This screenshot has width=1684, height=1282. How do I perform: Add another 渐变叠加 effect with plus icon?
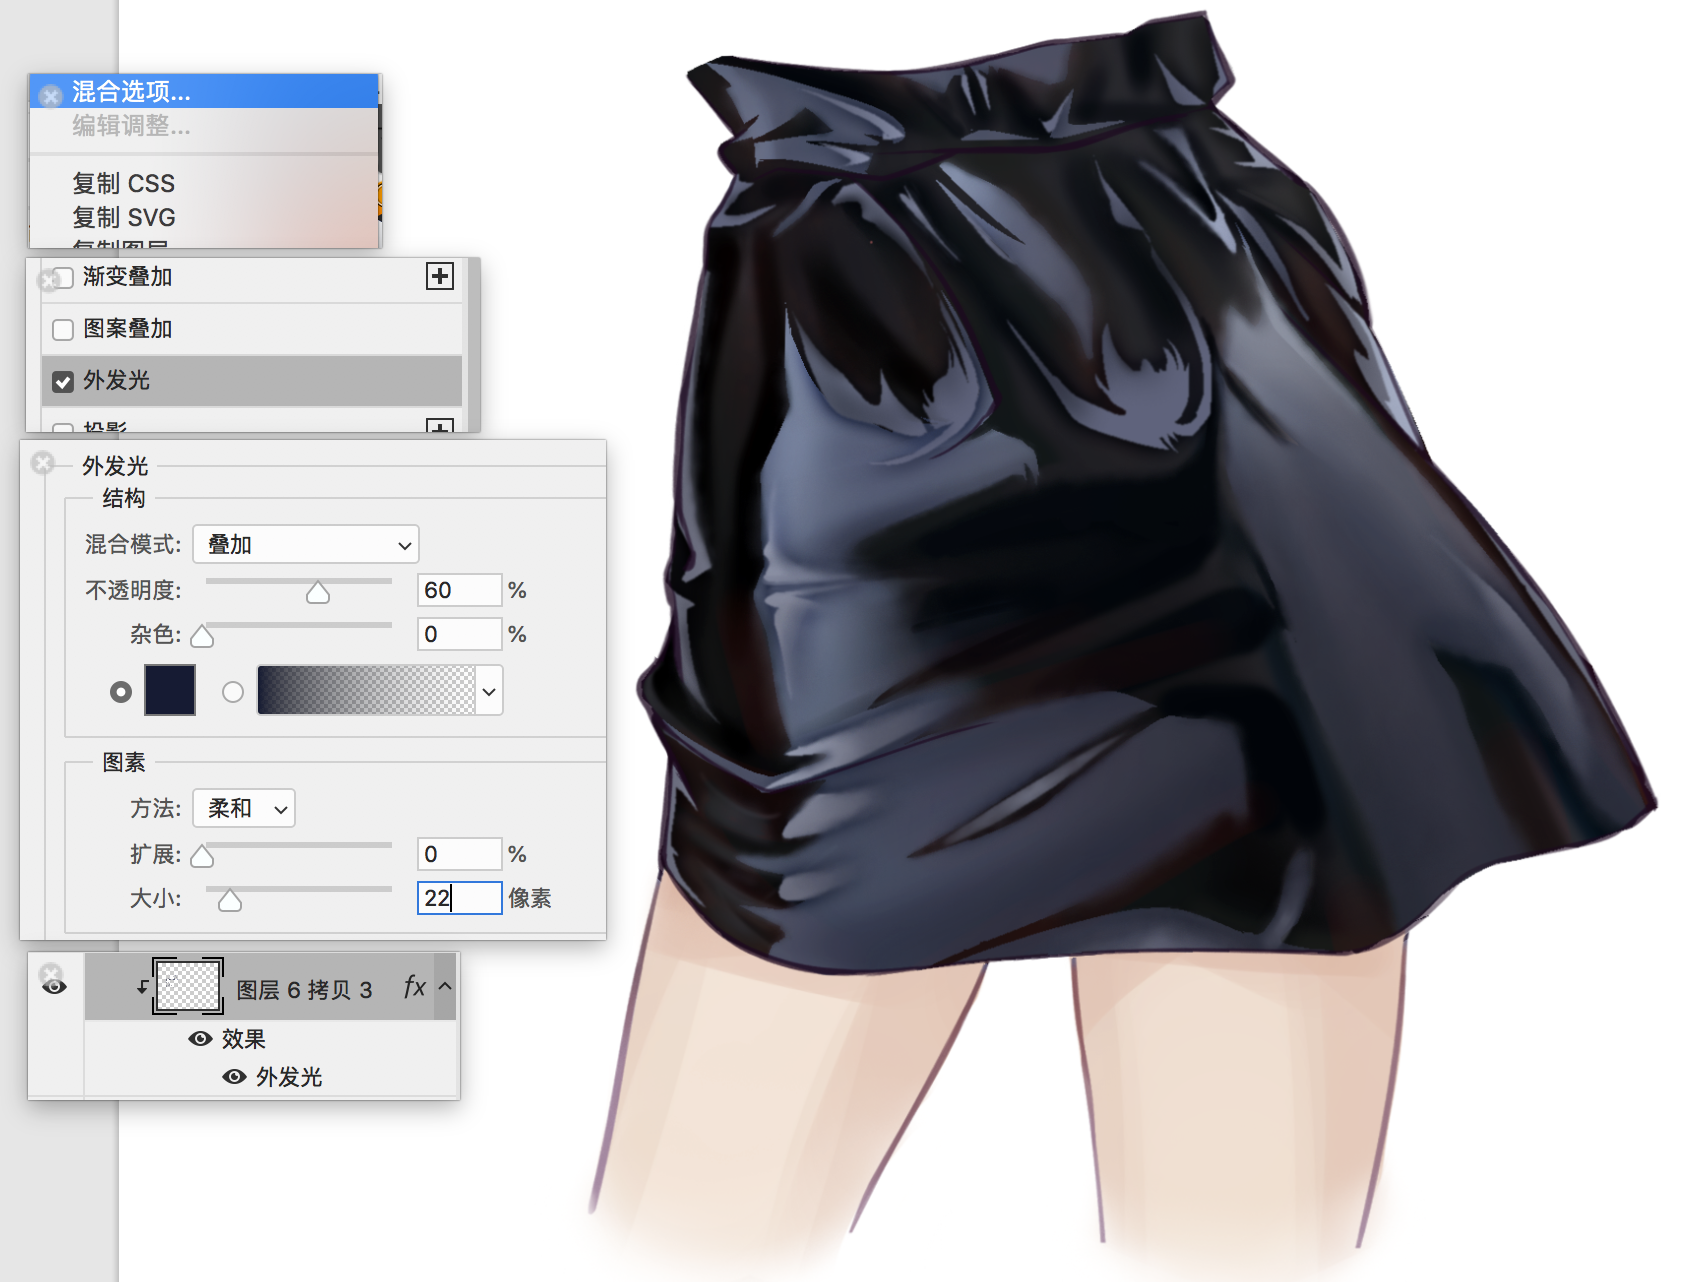[440, 276]
